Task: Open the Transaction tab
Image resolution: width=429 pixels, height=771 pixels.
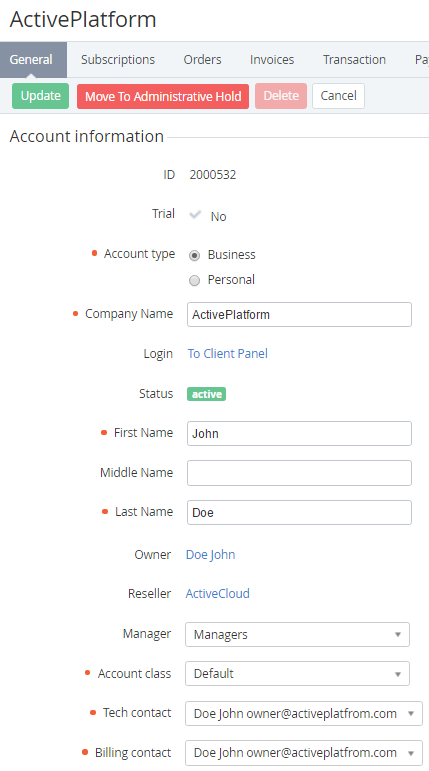Action: [354, 59]
